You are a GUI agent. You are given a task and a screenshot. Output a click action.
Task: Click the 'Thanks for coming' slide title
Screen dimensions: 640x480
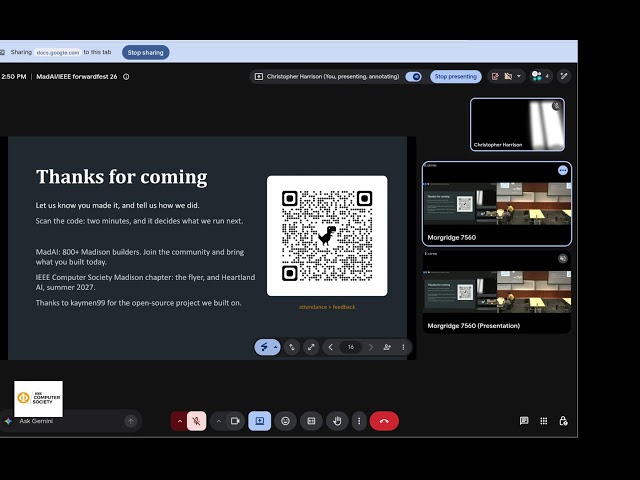coord(122,177)
